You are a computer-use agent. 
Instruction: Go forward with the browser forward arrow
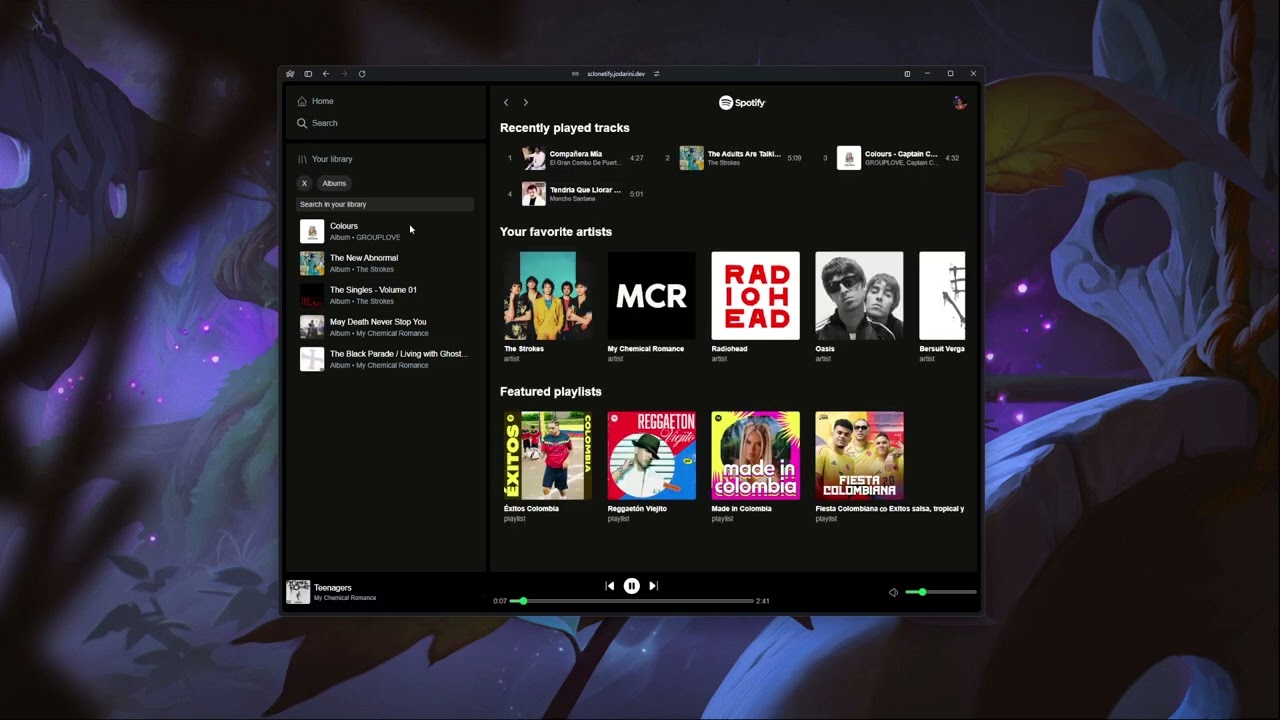[344, 74]
